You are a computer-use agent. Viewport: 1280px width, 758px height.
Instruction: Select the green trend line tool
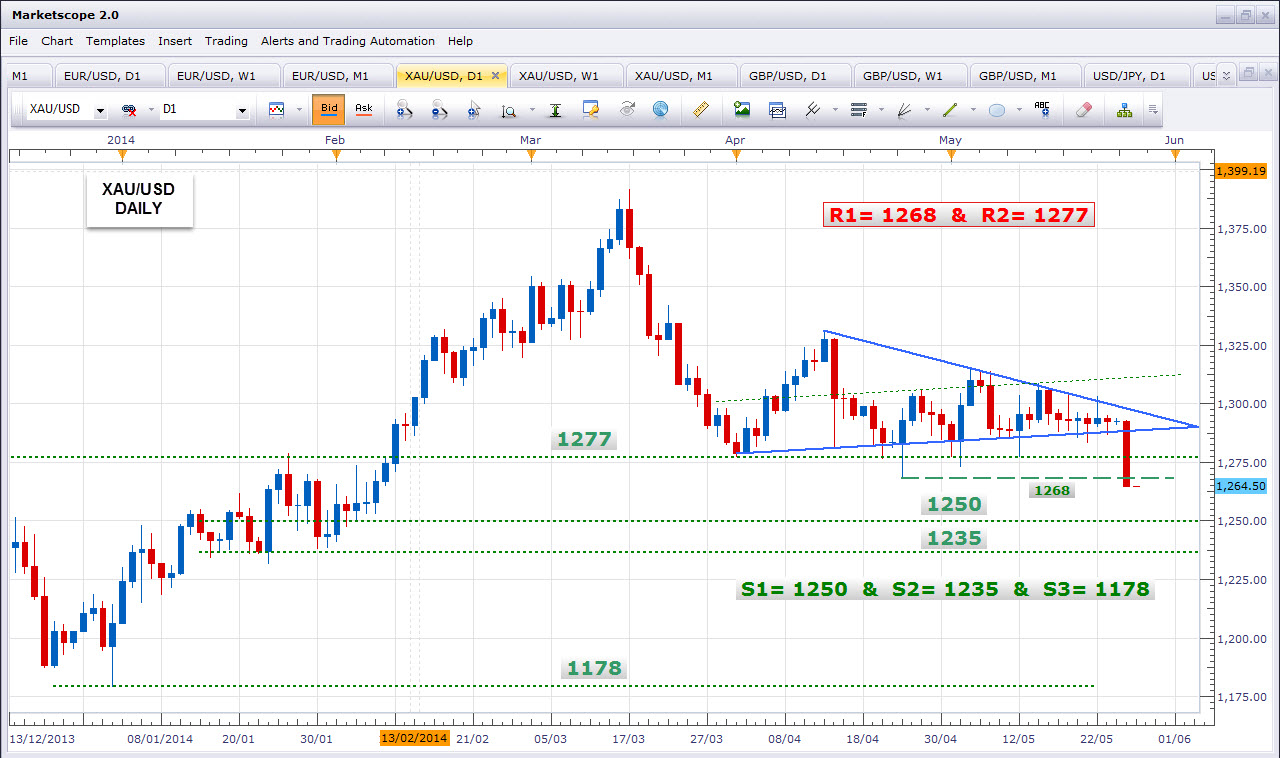(x=950, y=110)
